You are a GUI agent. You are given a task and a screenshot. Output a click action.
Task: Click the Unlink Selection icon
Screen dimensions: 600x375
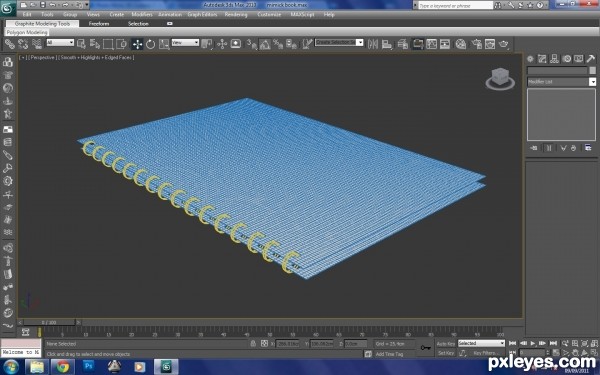click(x=23, y=44)
